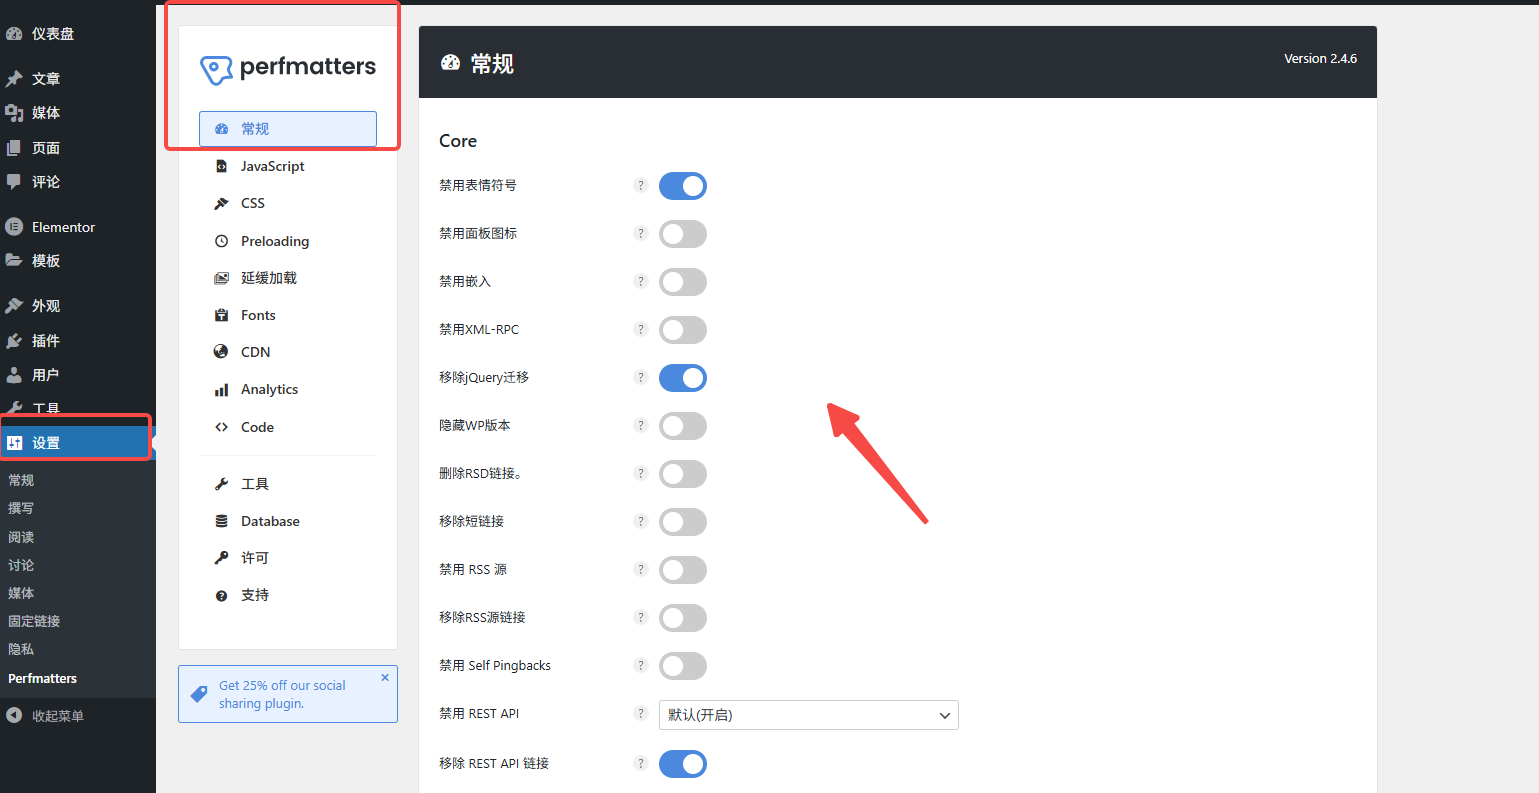This screenshot has width=1539, height=793.
Task: Disable the 禁用表情符号 toggle
Action: tap(683, 185)
